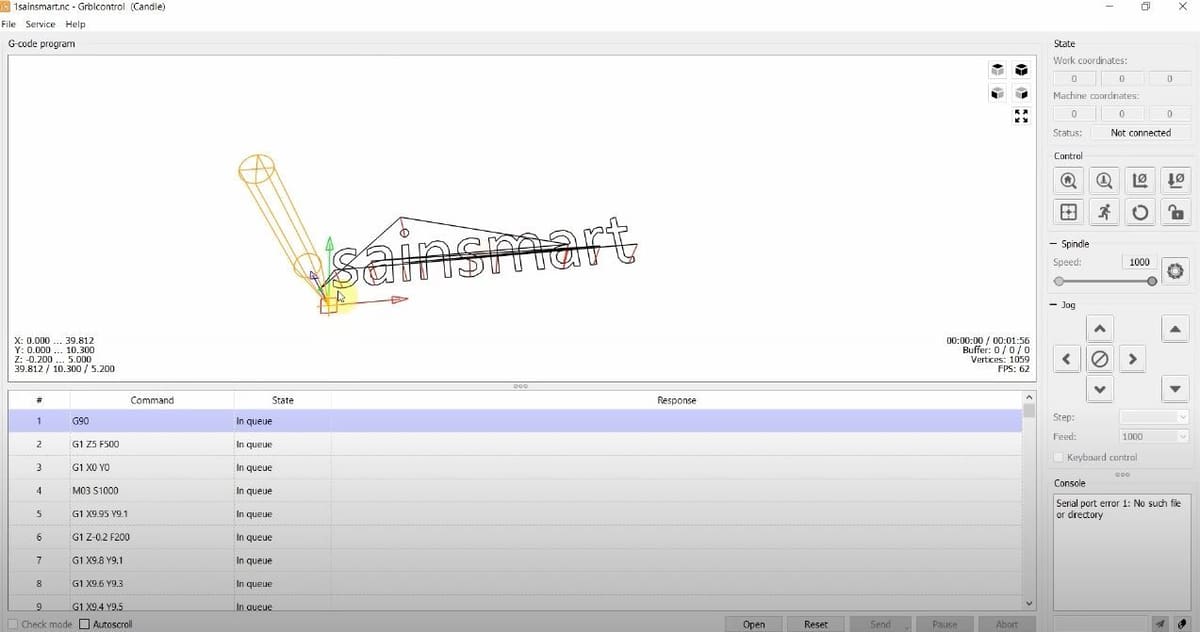Click the spindle speed slider handle
The height and width of the screenshot is (632, 1200).
point(1152,282)
